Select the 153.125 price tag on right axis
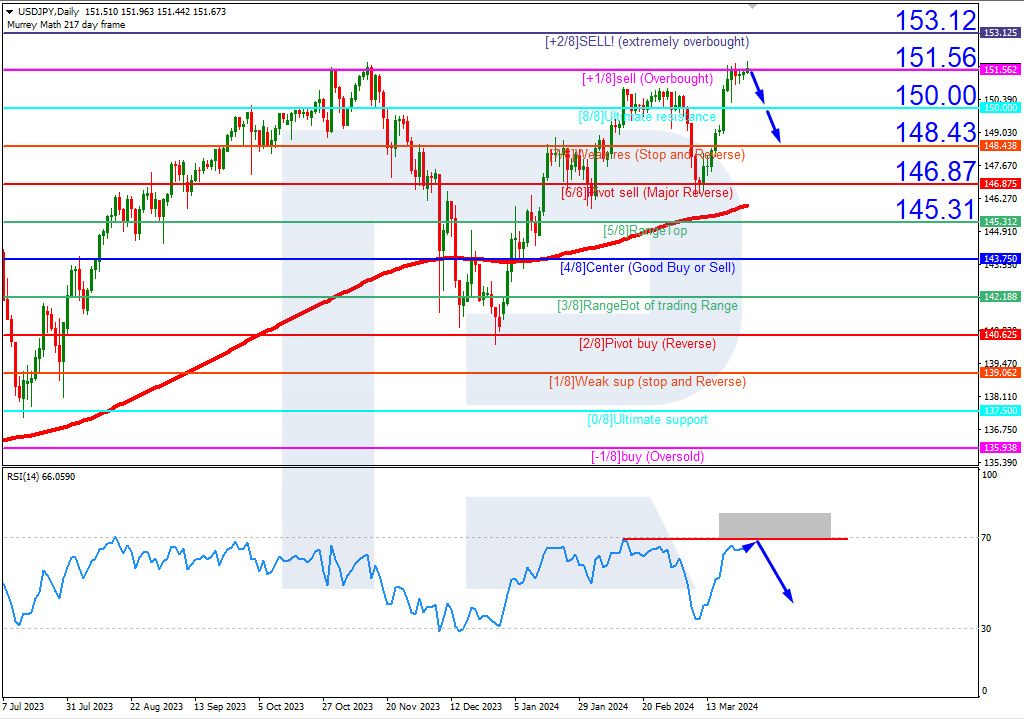Screen dimensions: 1024x719 [x=999, y=33]
